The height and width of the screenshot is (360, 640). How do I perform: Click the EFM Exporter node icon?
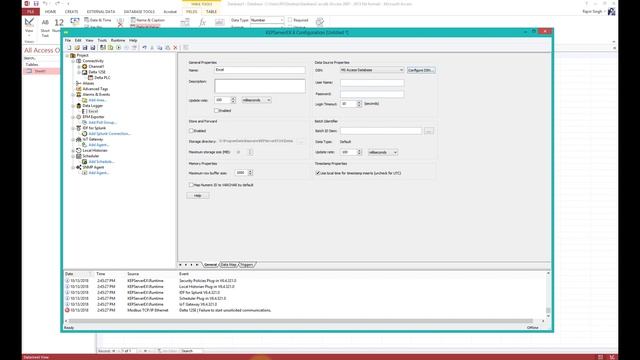79,117
